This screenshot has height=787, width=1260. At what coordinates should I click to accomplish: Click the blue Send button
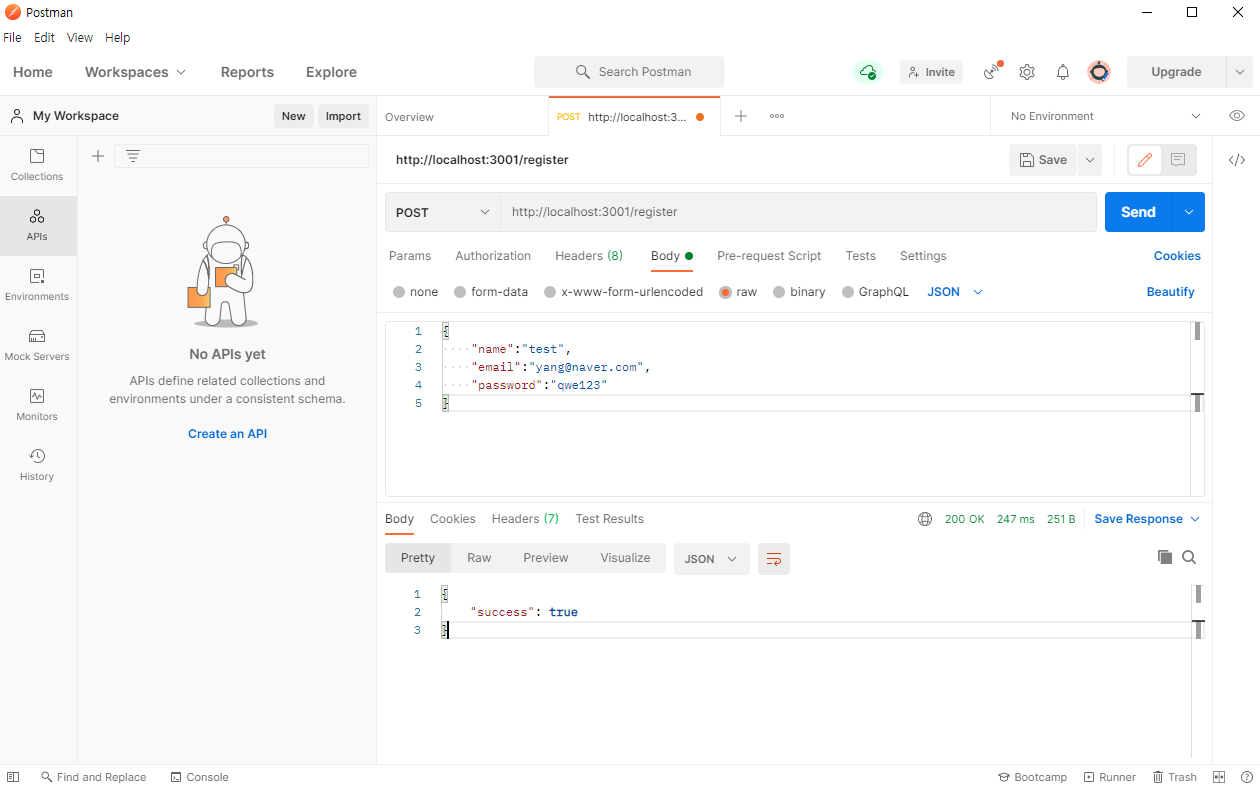pyautogui.click(x=1138, y=212)
